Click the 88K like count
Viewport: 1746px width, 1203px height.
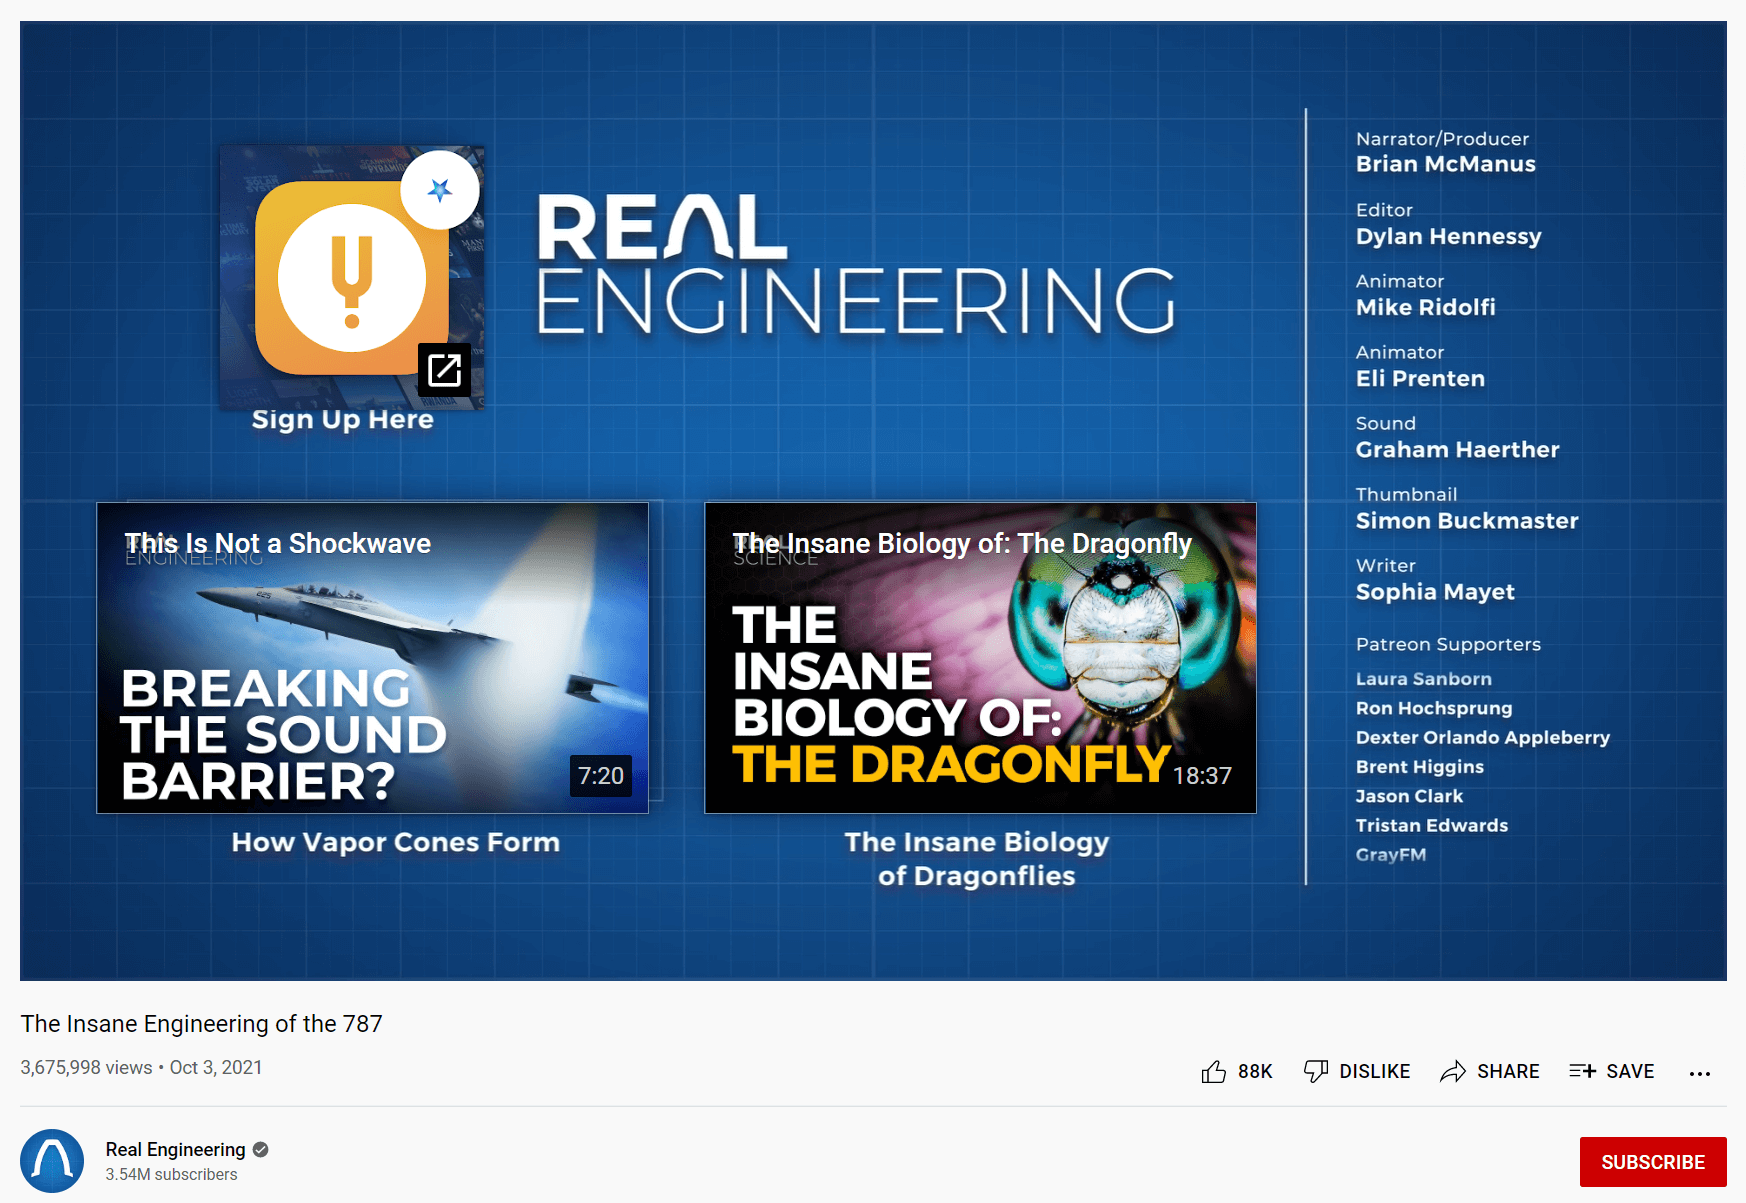(1255, 1072)
